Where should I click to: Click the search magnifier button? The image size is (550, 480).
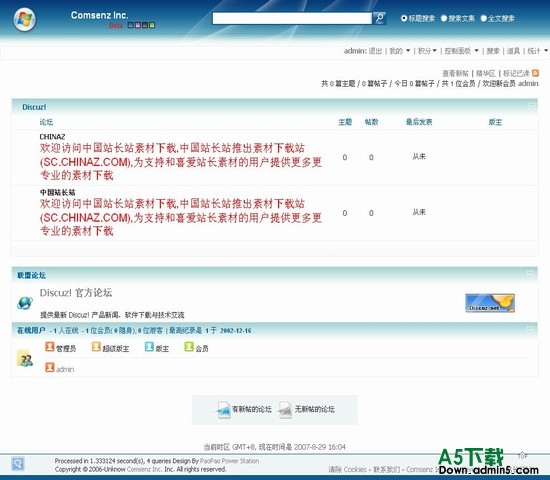pyautogui.click(x=379, y=18)
